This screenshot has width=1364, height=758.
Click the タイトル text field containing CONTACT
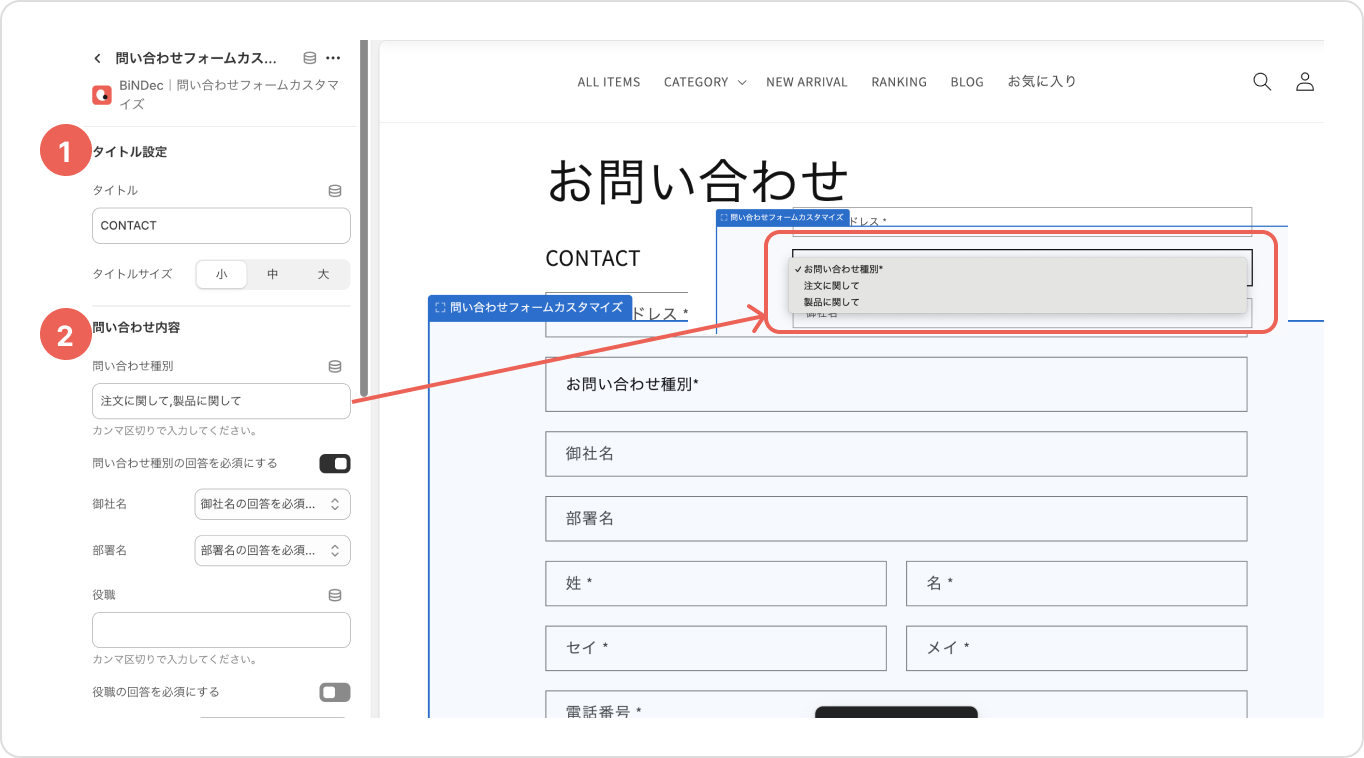(x=221, y=226)
